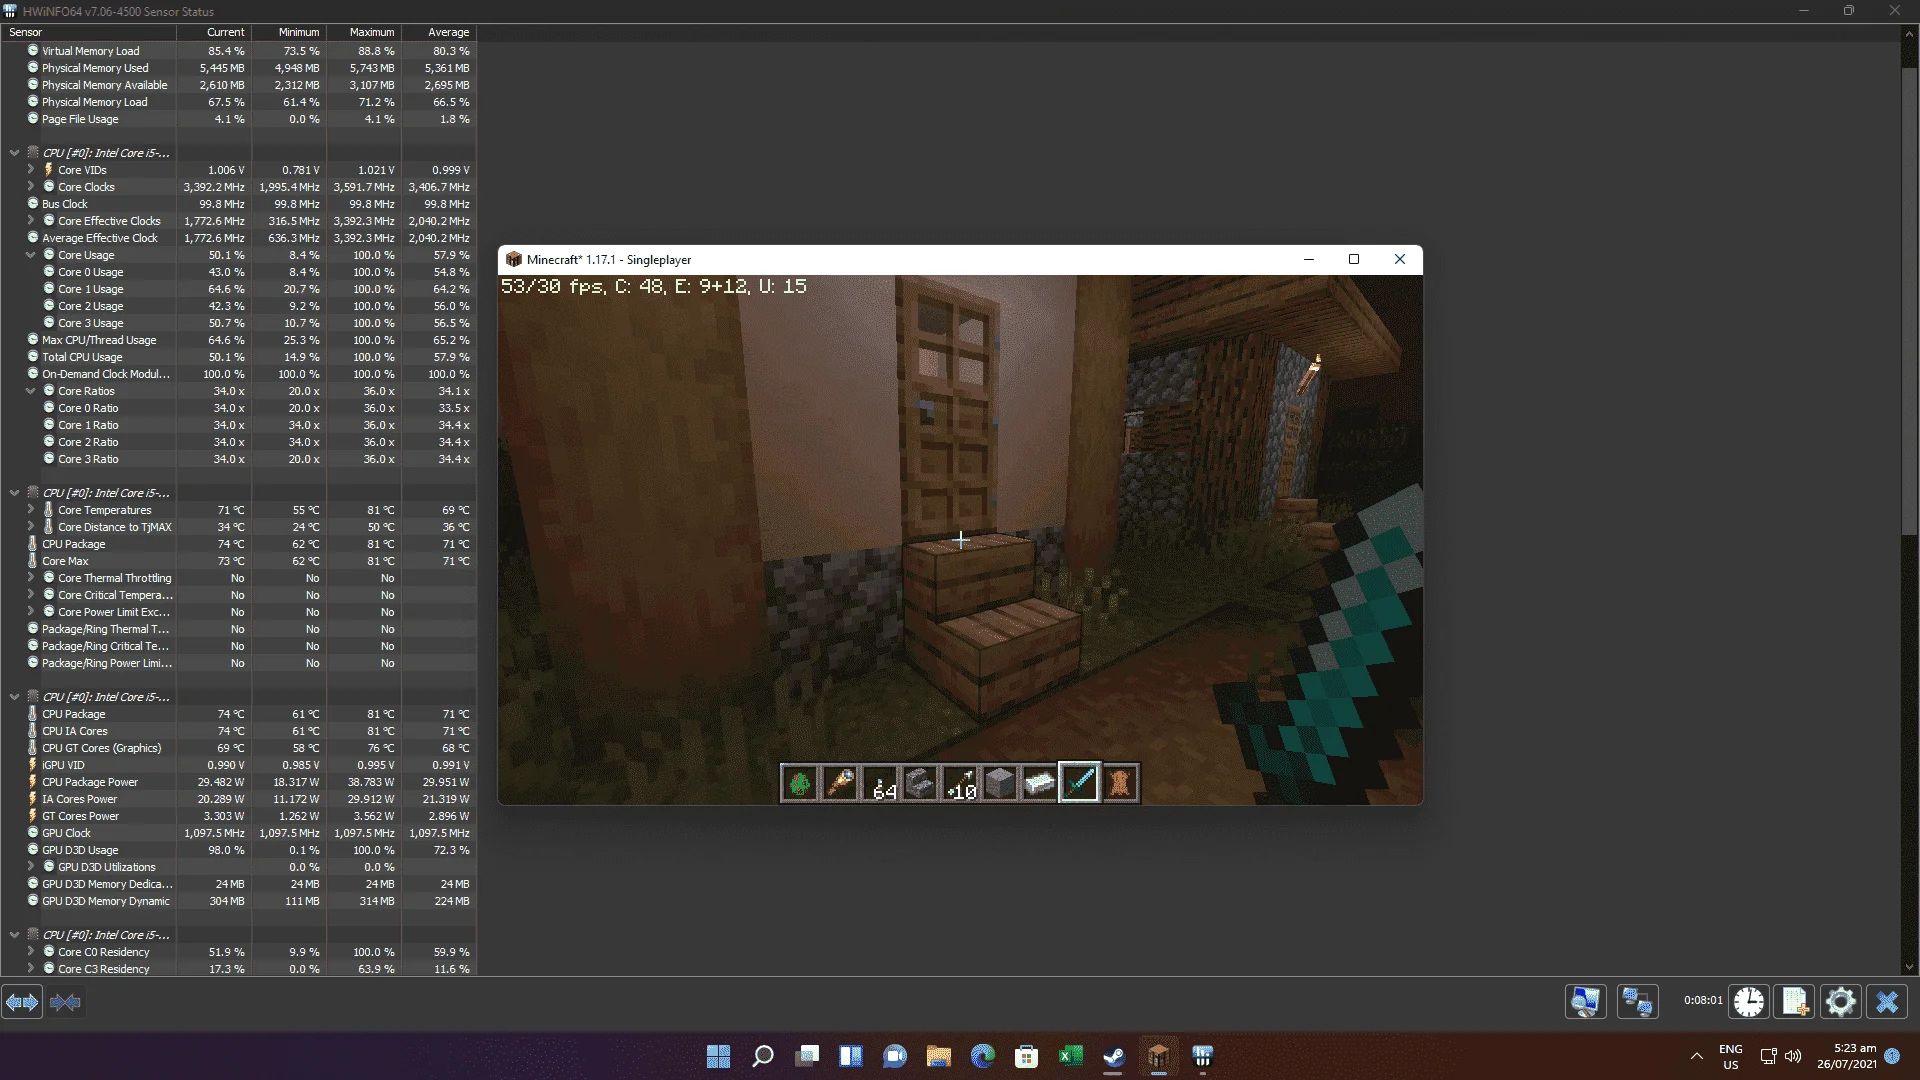Collapse the CPU [#0] group above Core Temperatures
Viewport: 1920px width, 1080px height.
click(14, 493)
